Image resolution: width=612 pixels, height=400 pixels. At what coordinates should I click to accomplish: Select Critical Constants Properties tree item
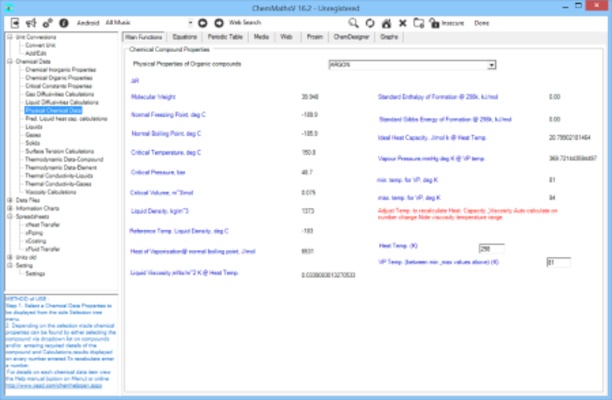(59, 86)
